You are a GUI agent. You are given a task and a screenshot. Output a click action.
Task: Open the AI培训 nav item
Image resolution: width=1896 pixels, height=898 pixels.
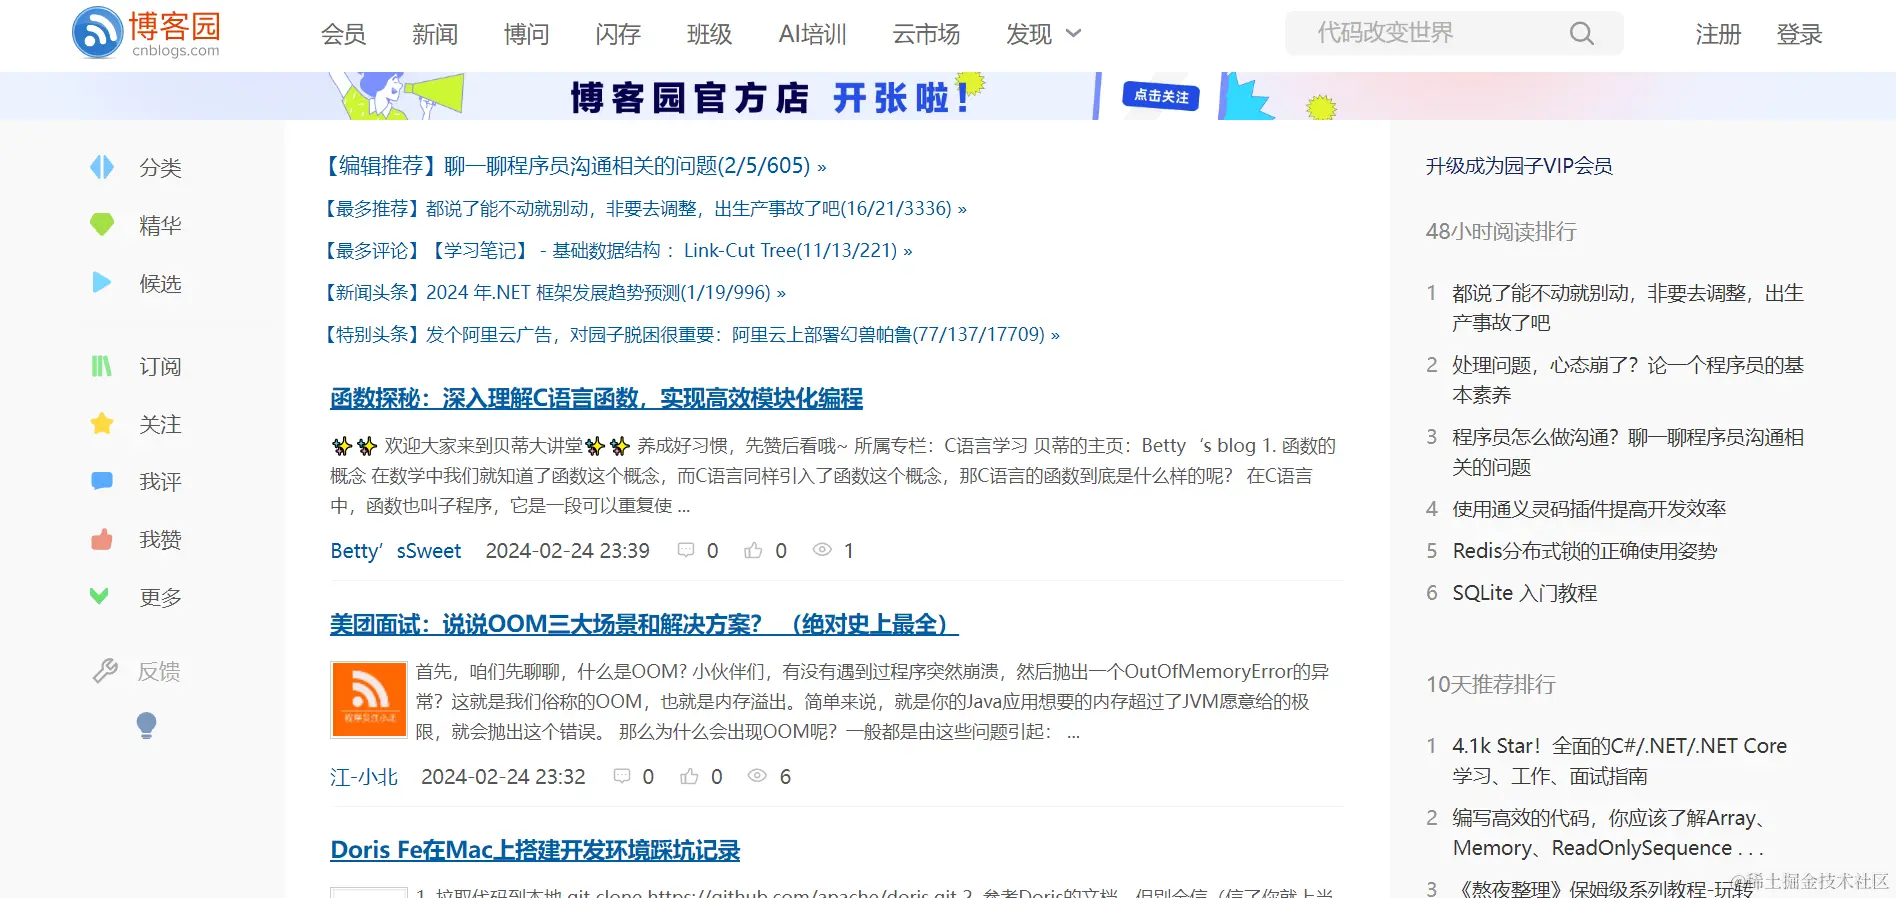(x=813, y=34)
